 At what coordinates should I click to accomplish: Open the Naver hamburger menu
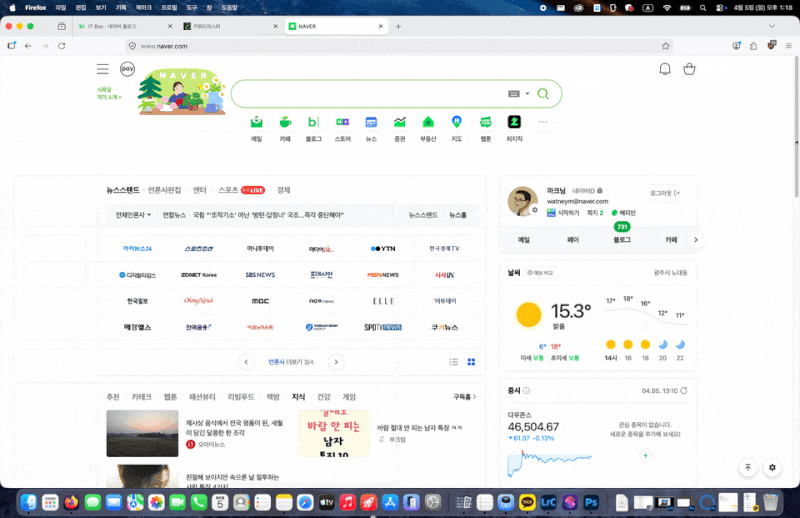click(x=103, y=69)
